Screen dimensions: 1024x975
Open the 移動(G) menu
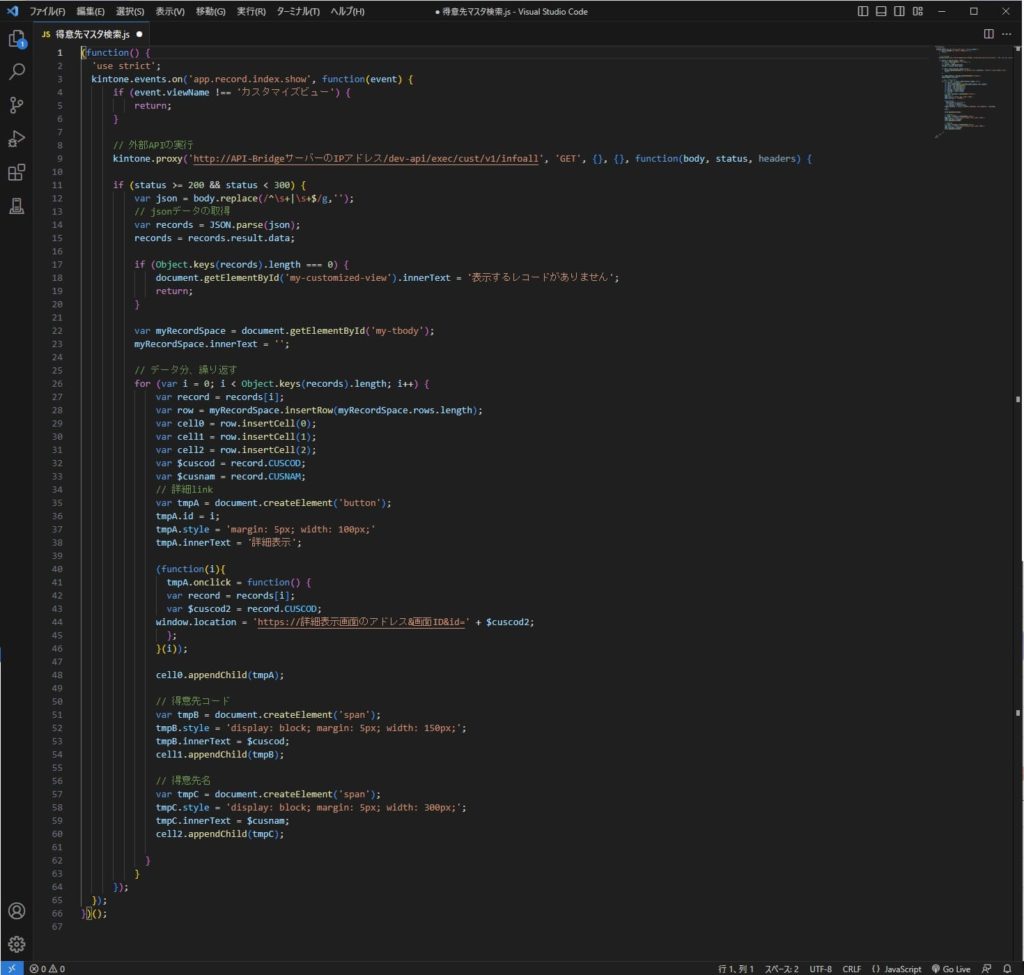coord(210,12)
